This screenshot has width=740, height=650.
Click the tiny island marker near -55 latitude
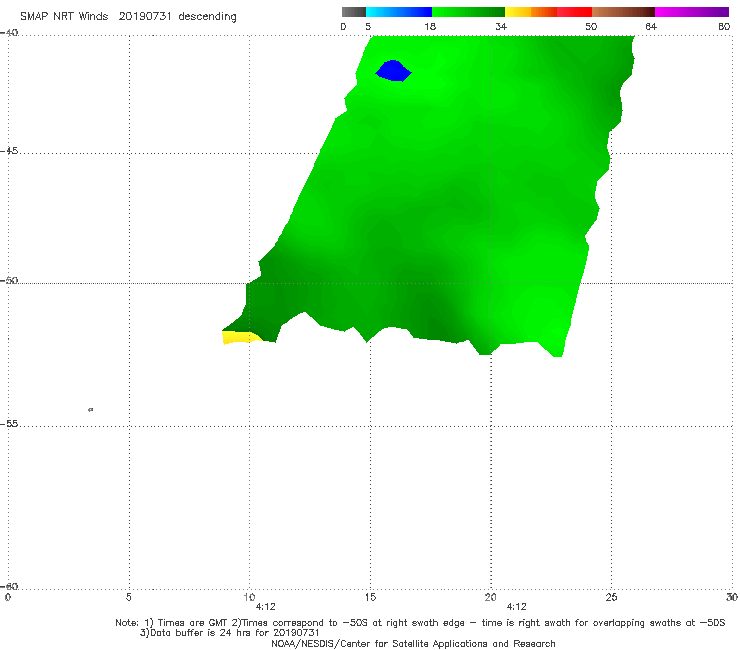click(x=91, y=409)
